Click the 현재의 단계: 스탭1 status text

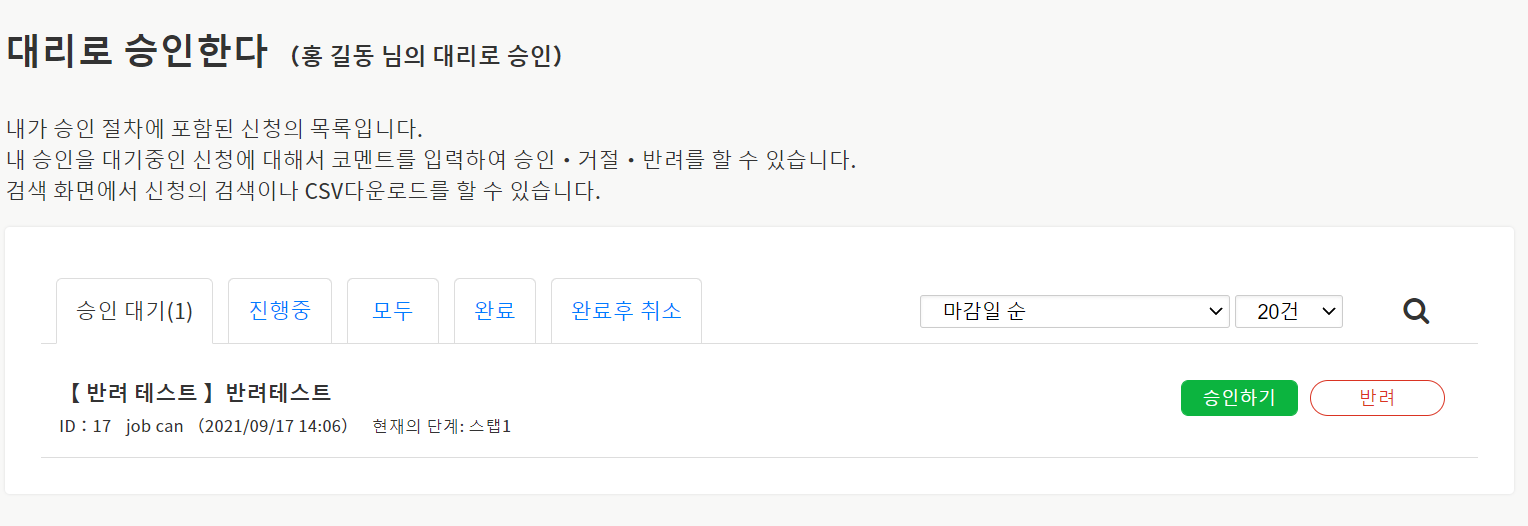click(x=441, y=427)
